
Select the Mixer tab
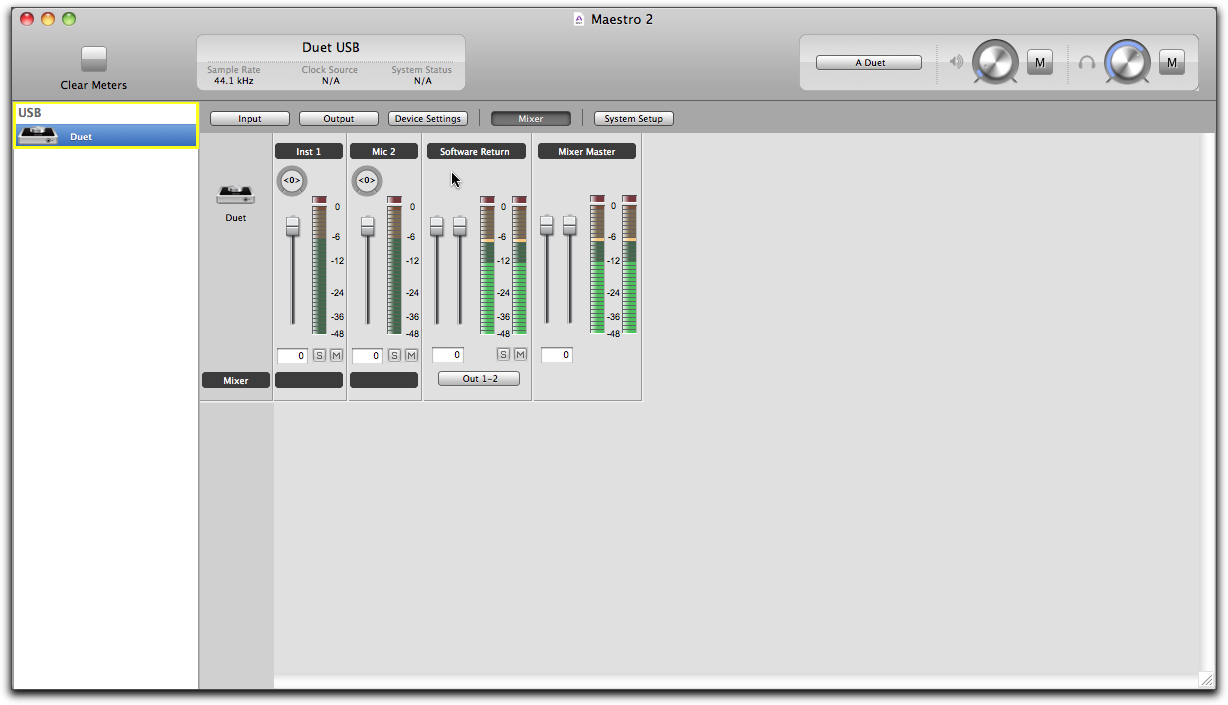point(531,118)
